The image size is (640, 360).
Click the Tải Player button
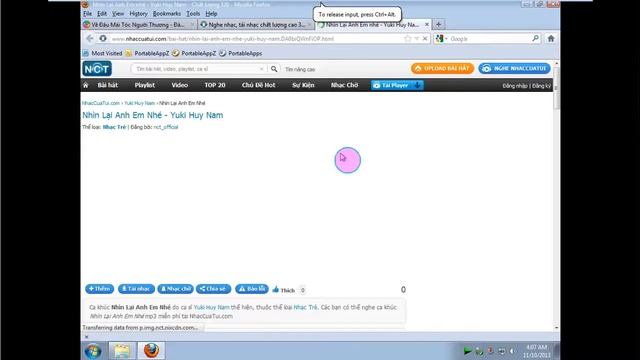(x=397, y=85)
